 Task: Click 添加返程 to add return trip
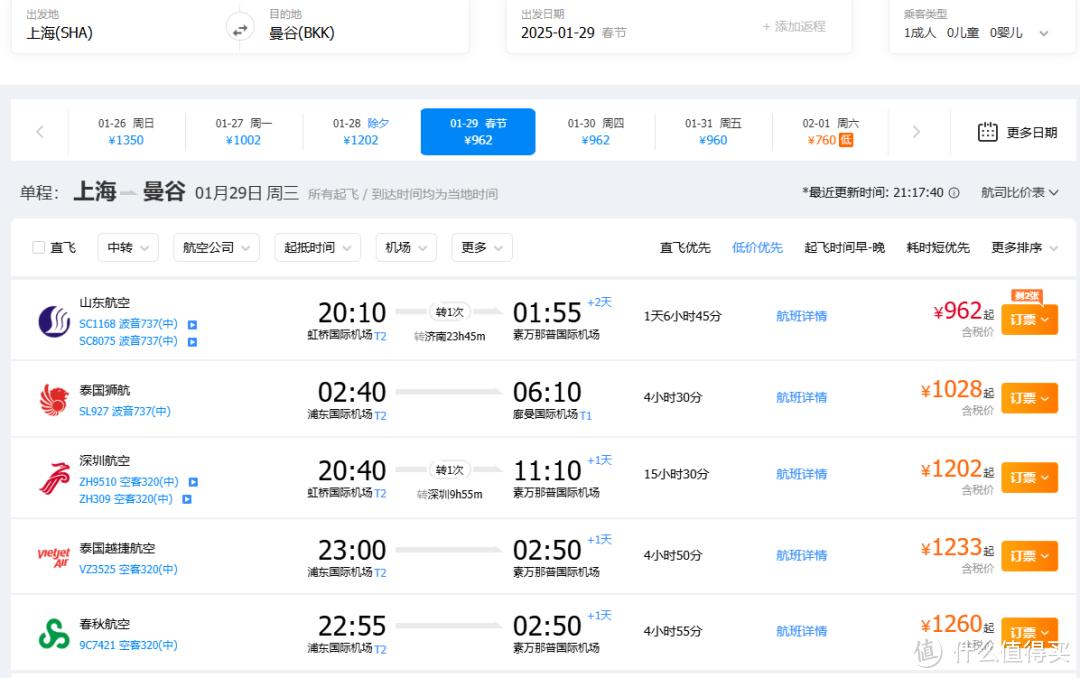coord(794,27)
